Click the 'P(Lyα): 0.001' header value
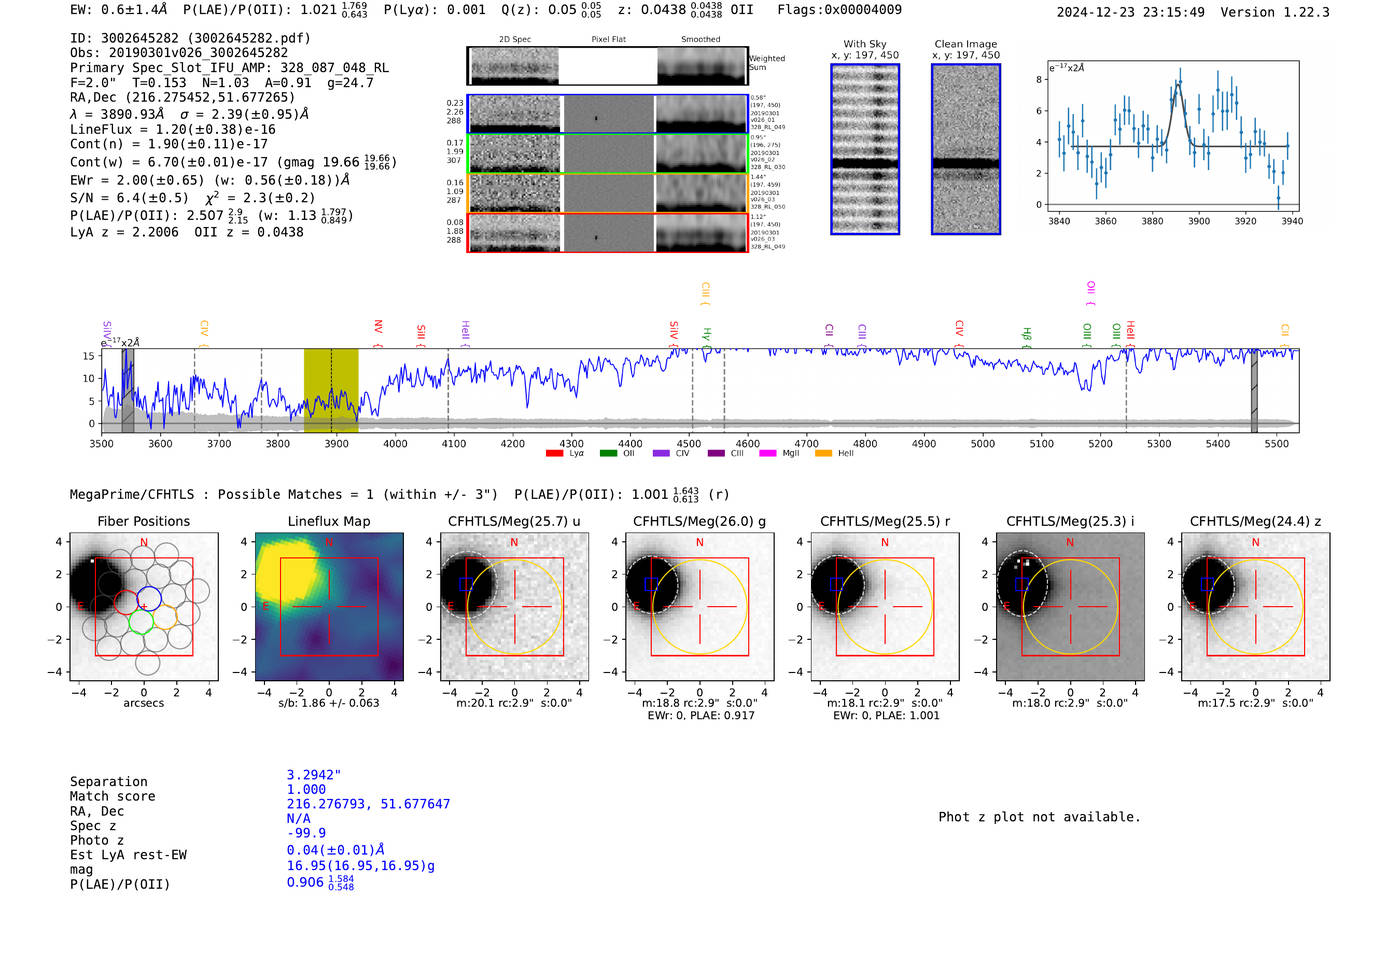 pos(434,9)
